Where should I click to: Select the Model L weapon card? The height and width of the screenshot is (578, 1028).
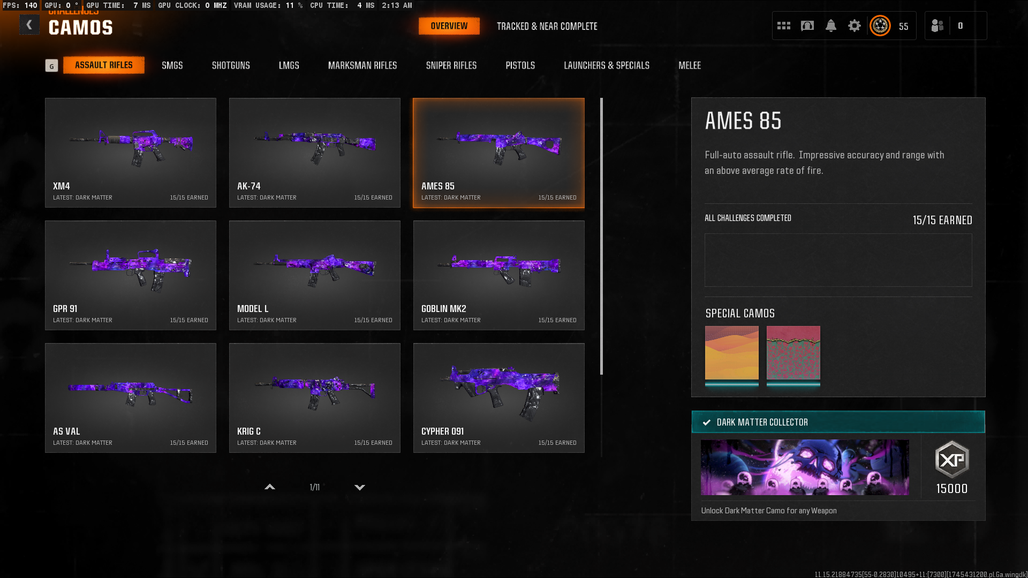[315, 275]
